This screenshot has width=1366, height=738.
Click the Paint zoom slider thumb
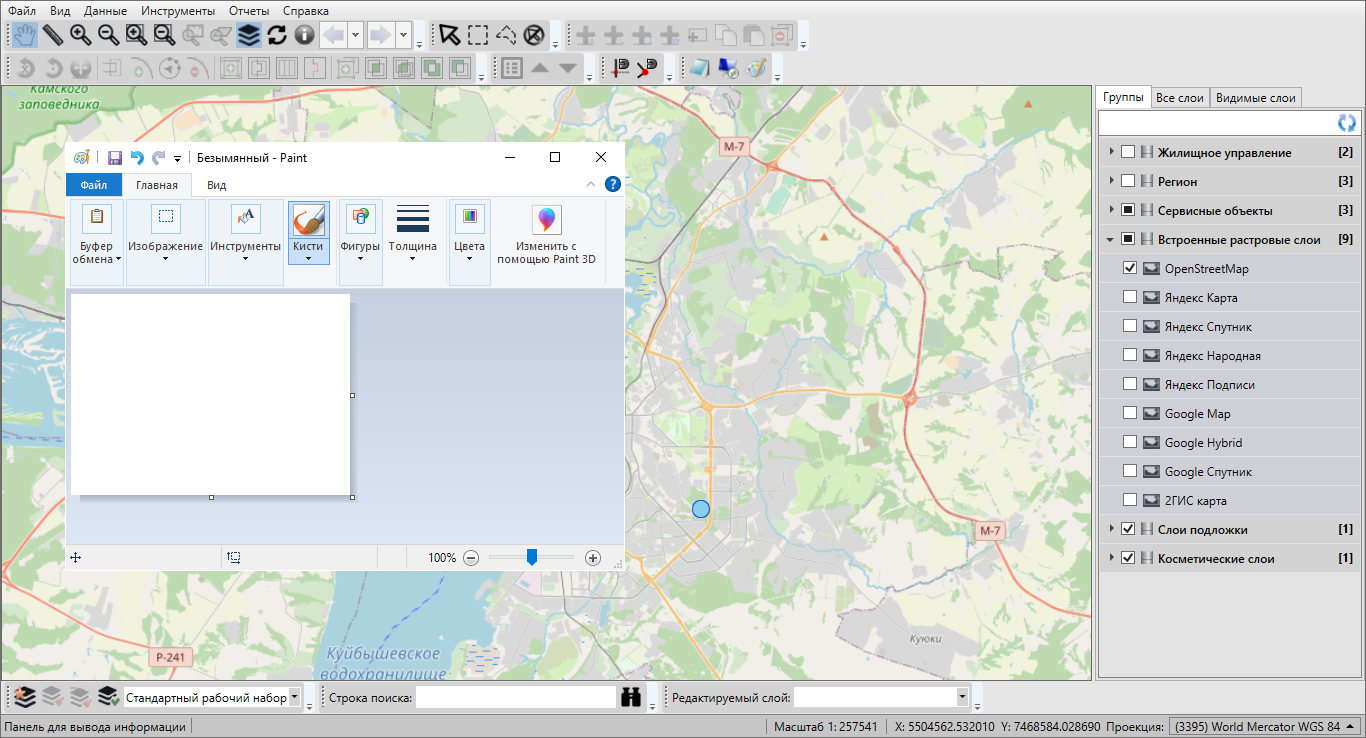click(532, 557)
